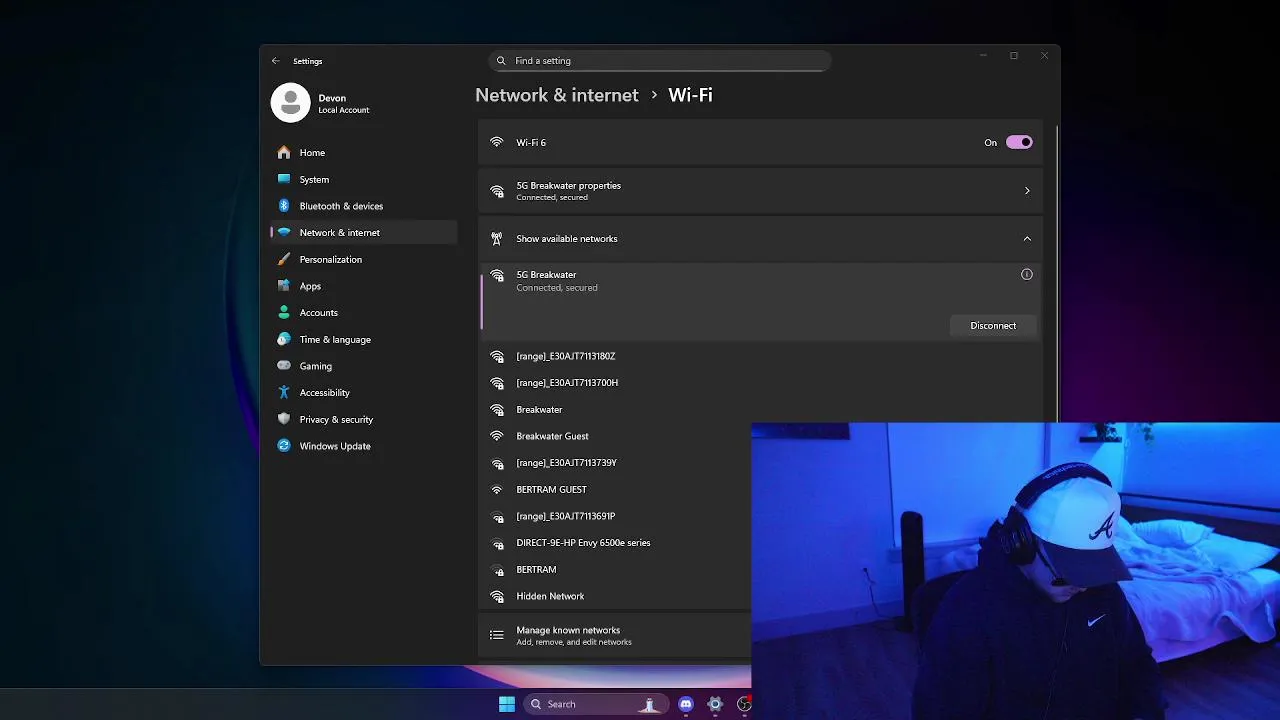This screenshot has width=1280, height=720.
Task: Click the Privacy & security shield icon
Action: [284, 419]
